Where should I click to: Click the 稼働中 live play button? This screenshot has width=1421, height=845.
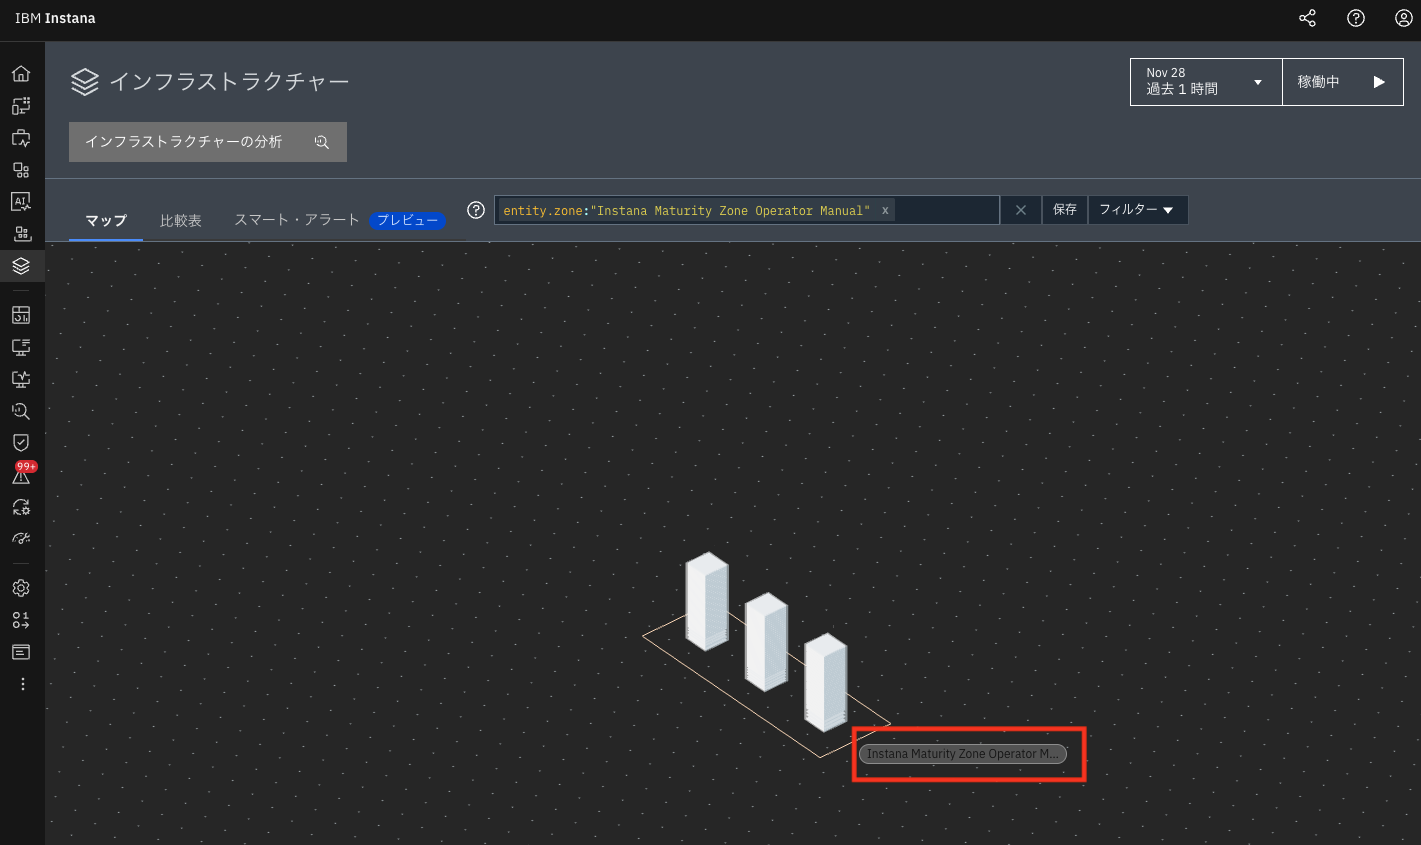pyautogui.click(x=1342, y=82)
